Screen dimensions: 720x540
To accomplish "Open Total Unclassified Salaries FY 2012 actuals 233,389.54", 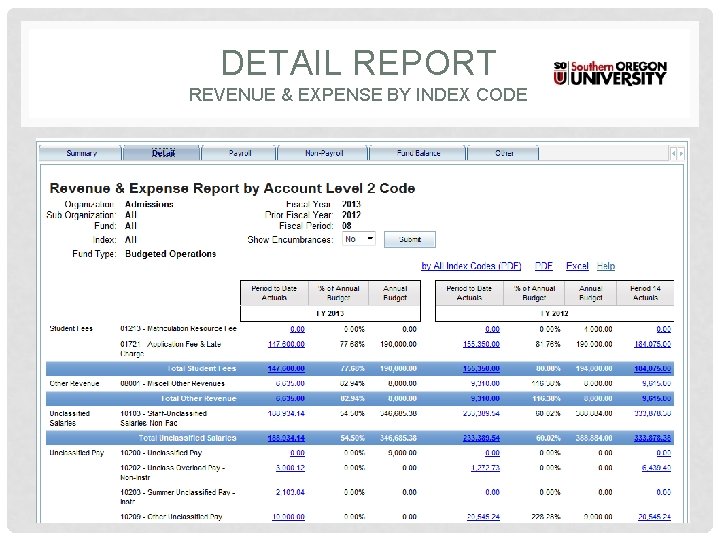I will click(481, 438).
